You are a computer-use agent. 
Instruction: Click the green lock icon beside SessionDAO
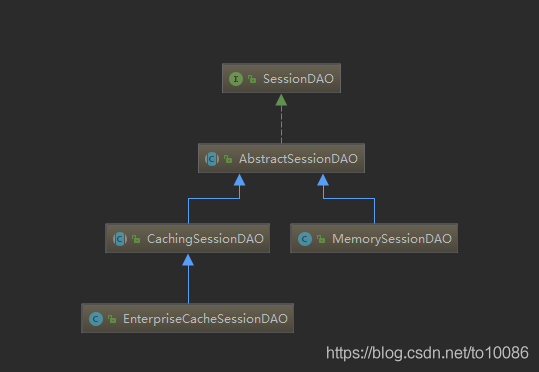[252, 79]
